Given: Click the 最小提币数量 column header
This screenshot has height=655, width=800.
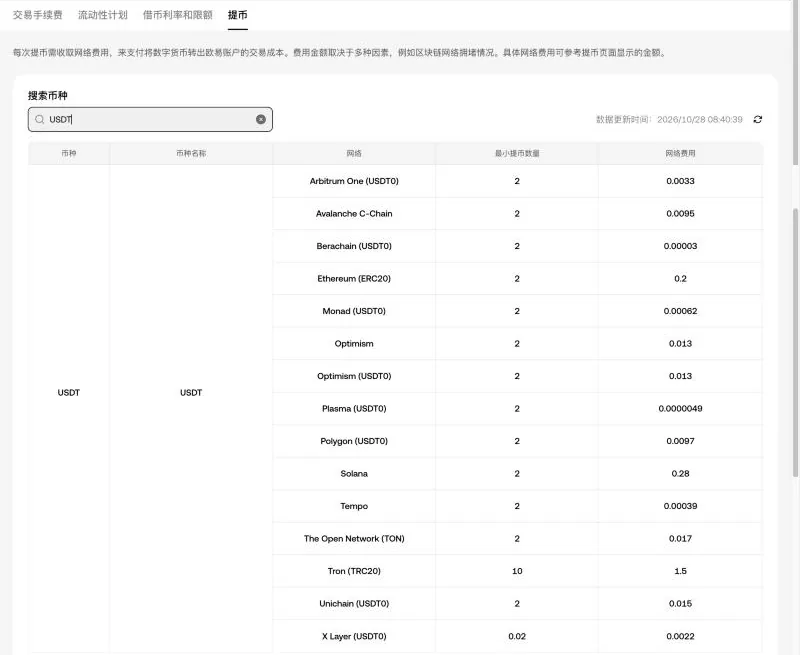Looking at the screenshot, I should click(517, 153).
